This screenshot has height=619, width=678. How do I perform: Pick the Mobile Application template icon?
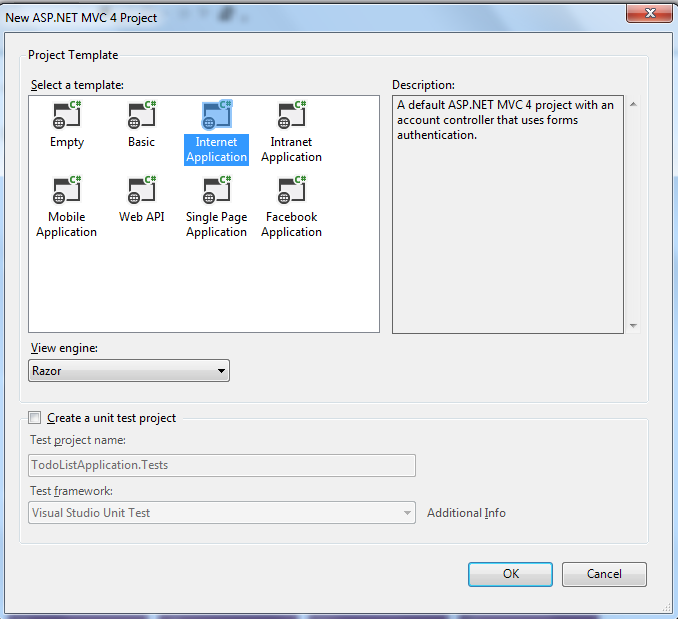tap(67, 190)
